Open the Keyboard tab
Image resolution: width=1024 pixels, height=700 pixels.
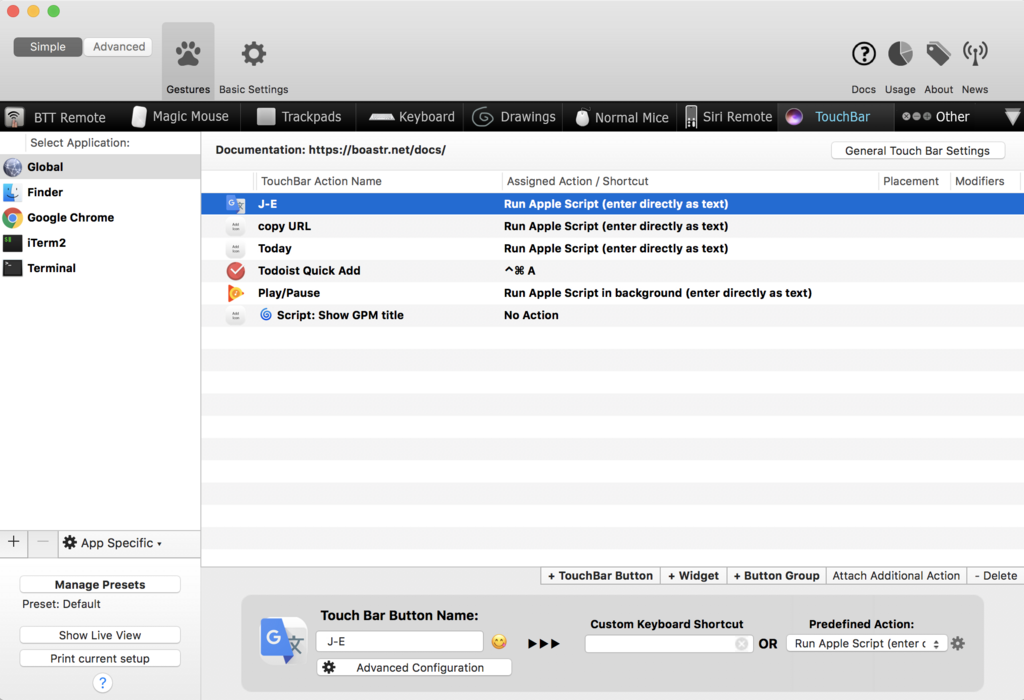tap(411, 117)
